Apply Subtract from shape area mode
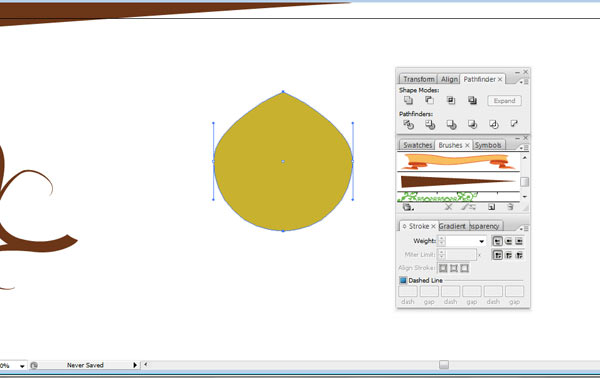 (x=429, y=101)
